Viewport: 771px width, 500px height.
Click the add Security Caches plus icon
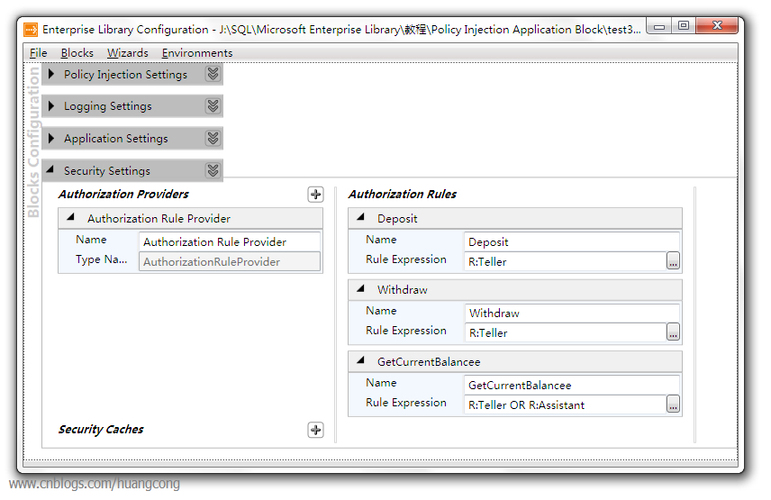316,430
